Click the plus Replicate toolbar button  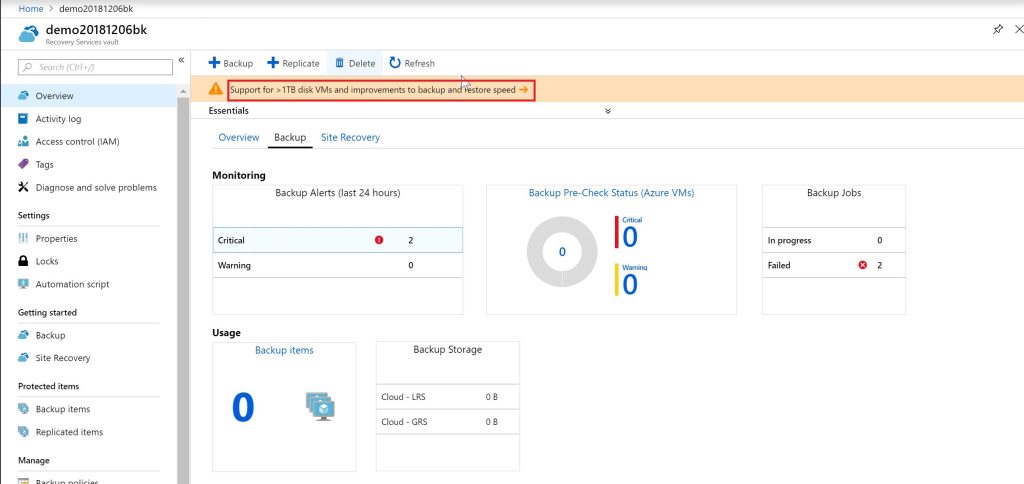click(x=293, y=63)
